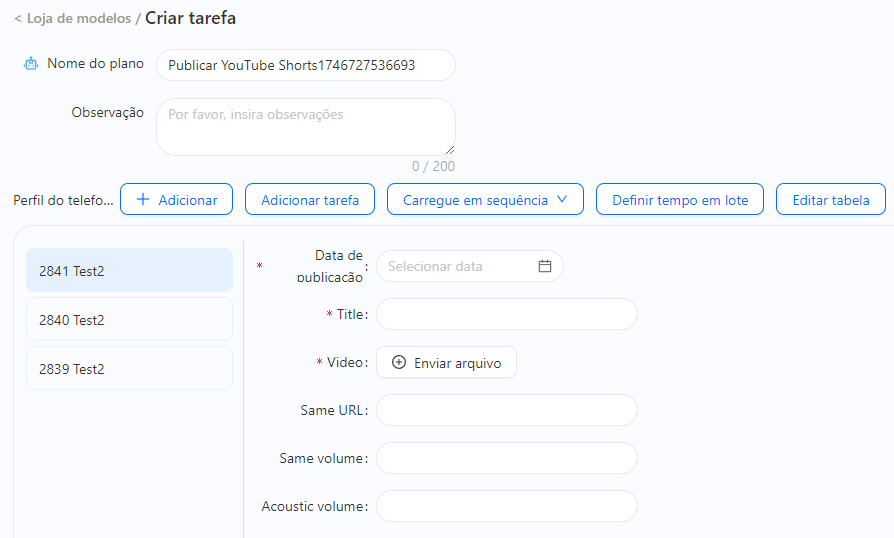This screenshot has height=538, width=894.
Task: Open the Loja de modelos breadcrumb link
Action: pos(79,19)
